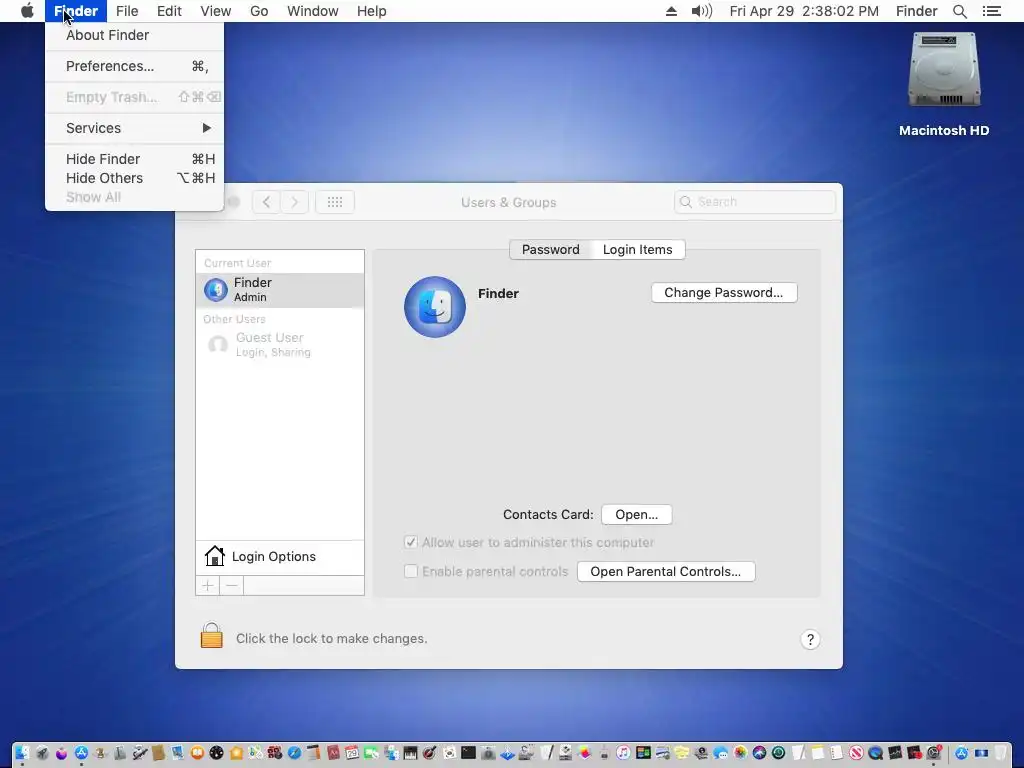Expand the Services submenu arrow
The width and height of the screenshot is (1024, 768).
[206, 128]
